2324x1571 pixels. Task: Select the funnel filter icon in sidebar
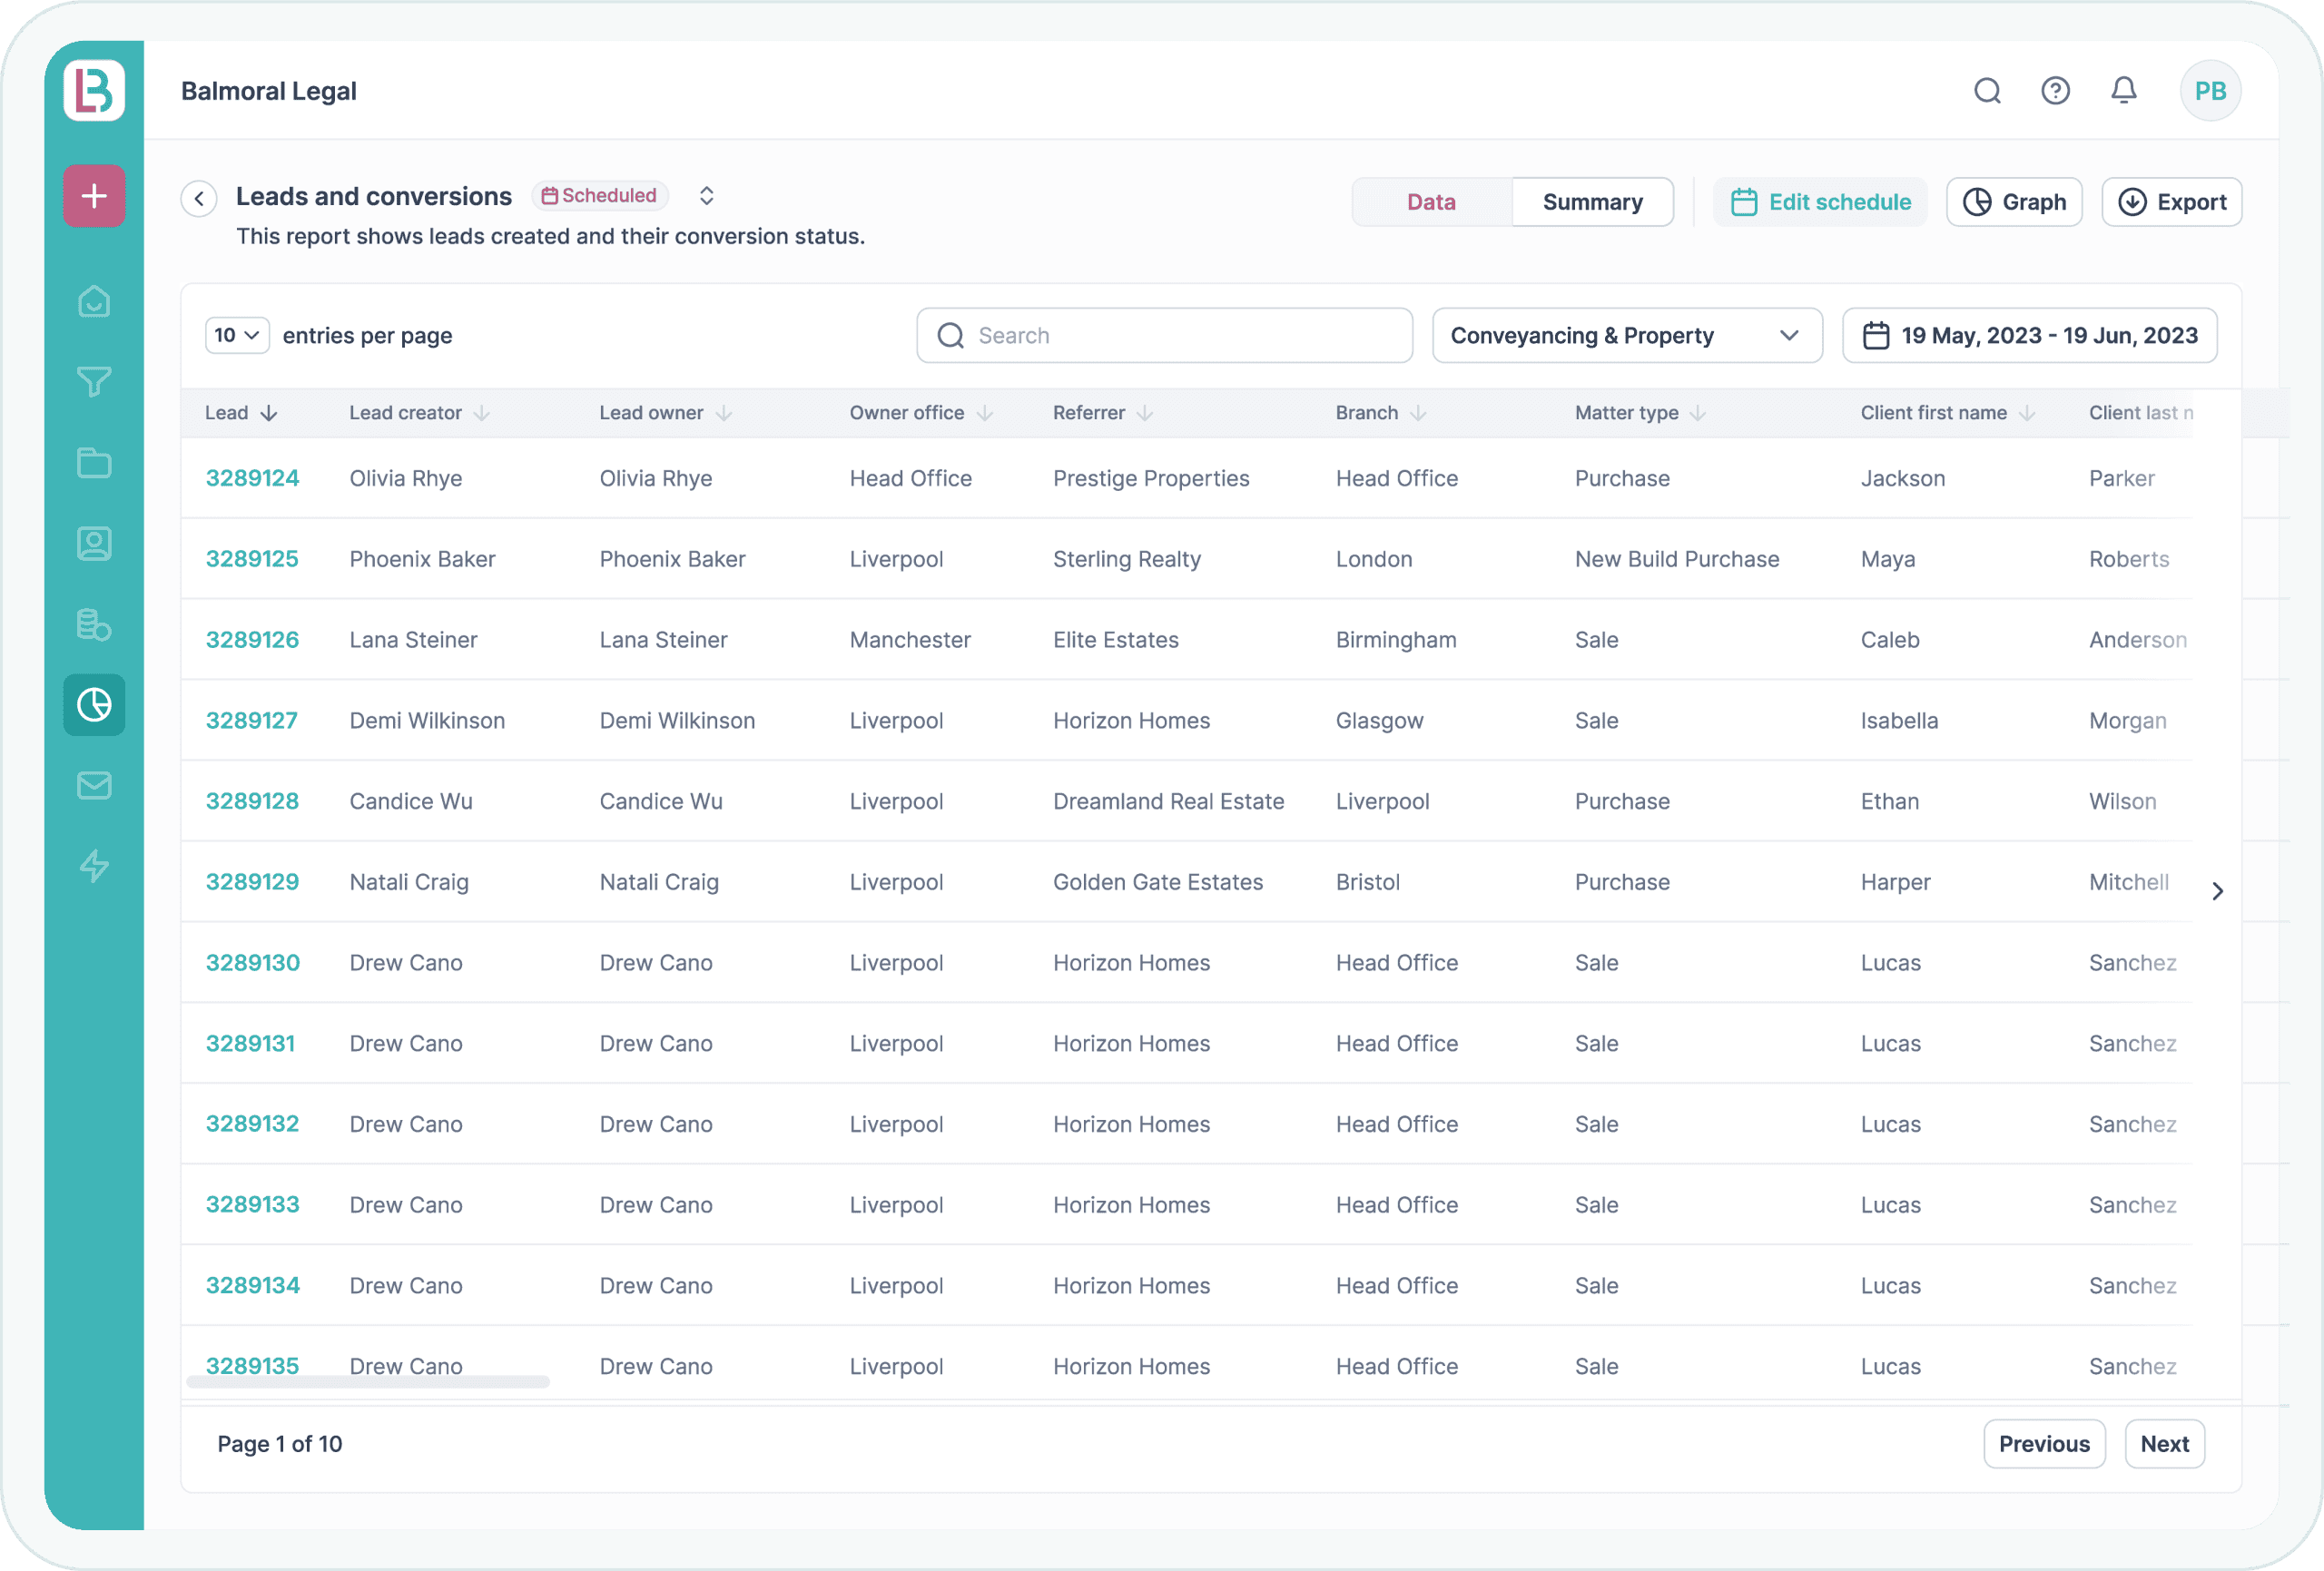pyautogui.click(x=93, y=382)
